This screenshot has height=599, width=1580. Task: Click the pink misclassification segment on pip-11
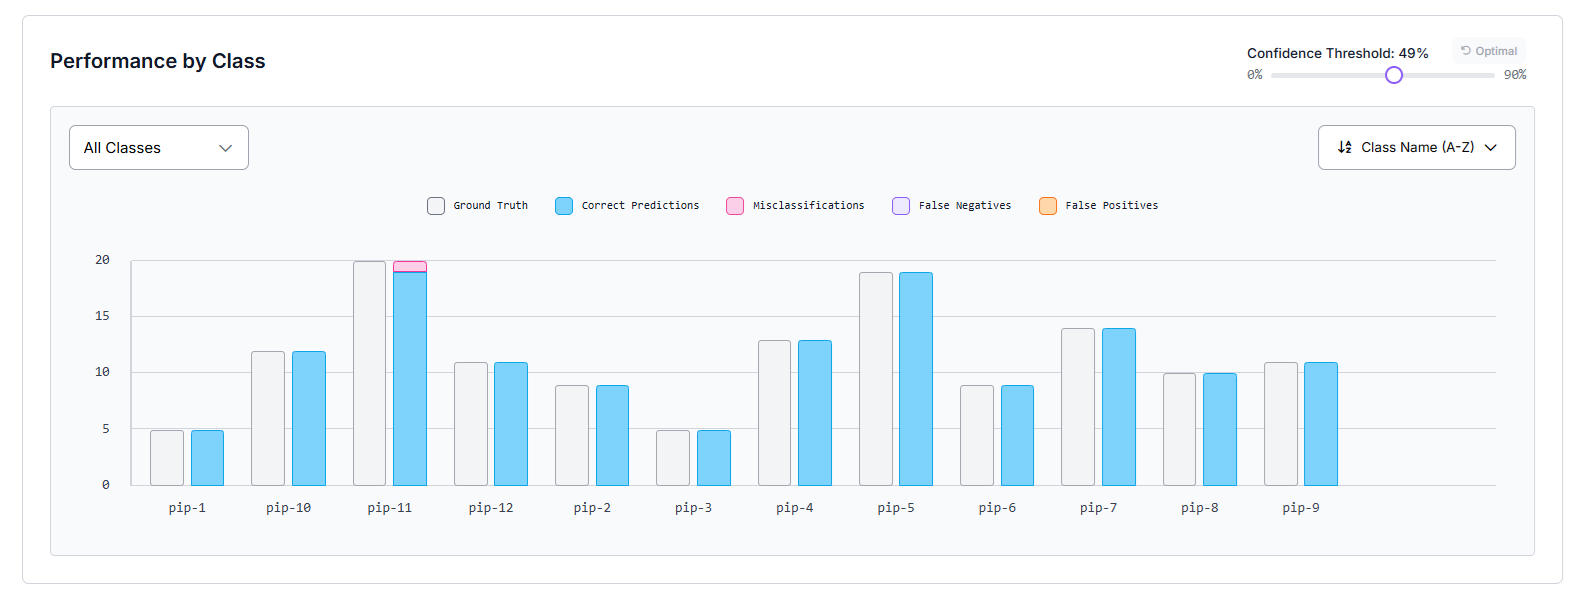(x=410, y=266)
